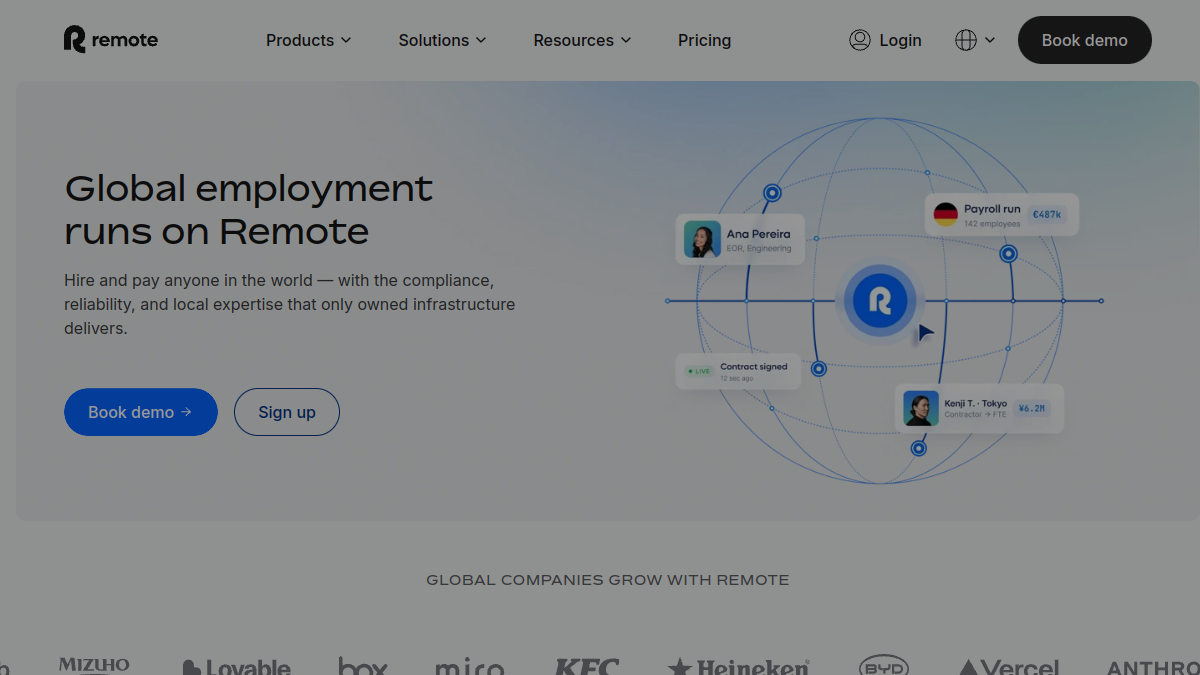Viewport: 1200px width, 675px height.
Task: Click the GLOBAL COMPANIES GROW WITH REMOTE text
Action: (608, 580)
